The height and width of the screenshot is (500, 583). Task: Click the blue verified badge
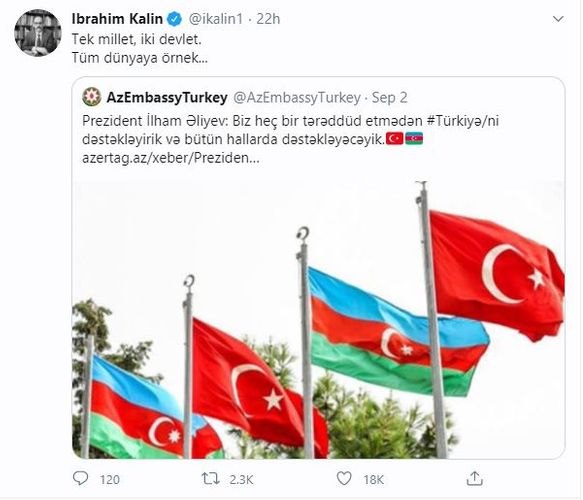pyautogui.click(x=174, y=19)
